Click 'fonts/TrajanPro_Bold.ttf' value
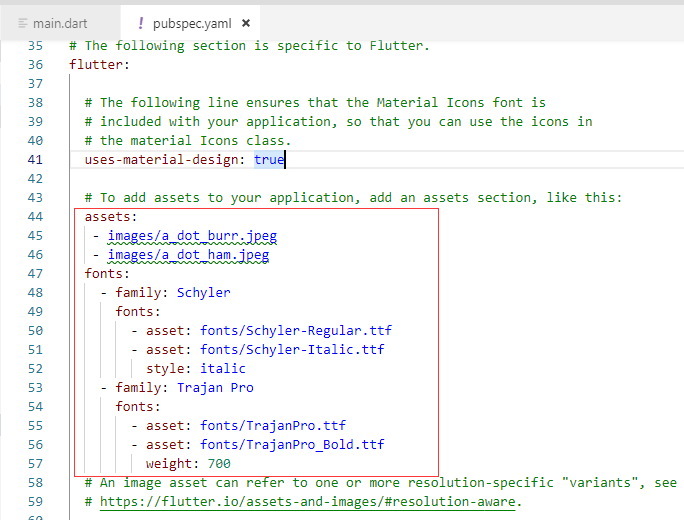This screenshot has width=684, height=520. 292,445
